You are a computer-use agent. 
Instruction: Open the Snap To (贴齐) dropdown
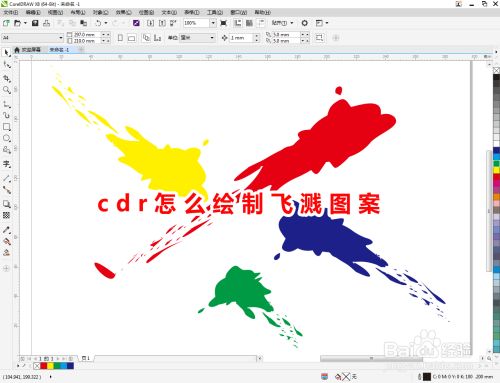[x=282, y=23]
